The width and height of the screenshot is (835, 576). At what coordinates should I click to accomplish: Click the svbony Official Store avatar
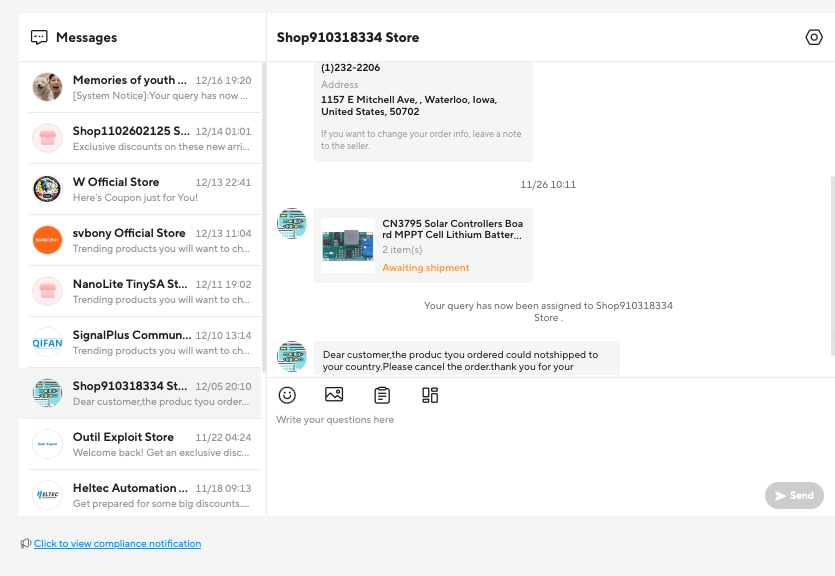click(x=47, y=240)
